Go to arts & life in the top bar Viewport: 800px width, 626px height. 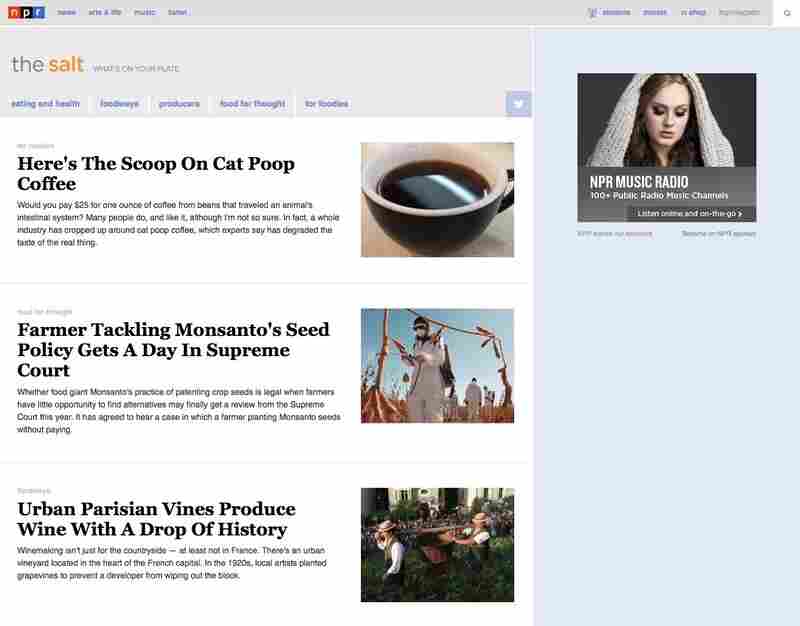coord(105,12)
